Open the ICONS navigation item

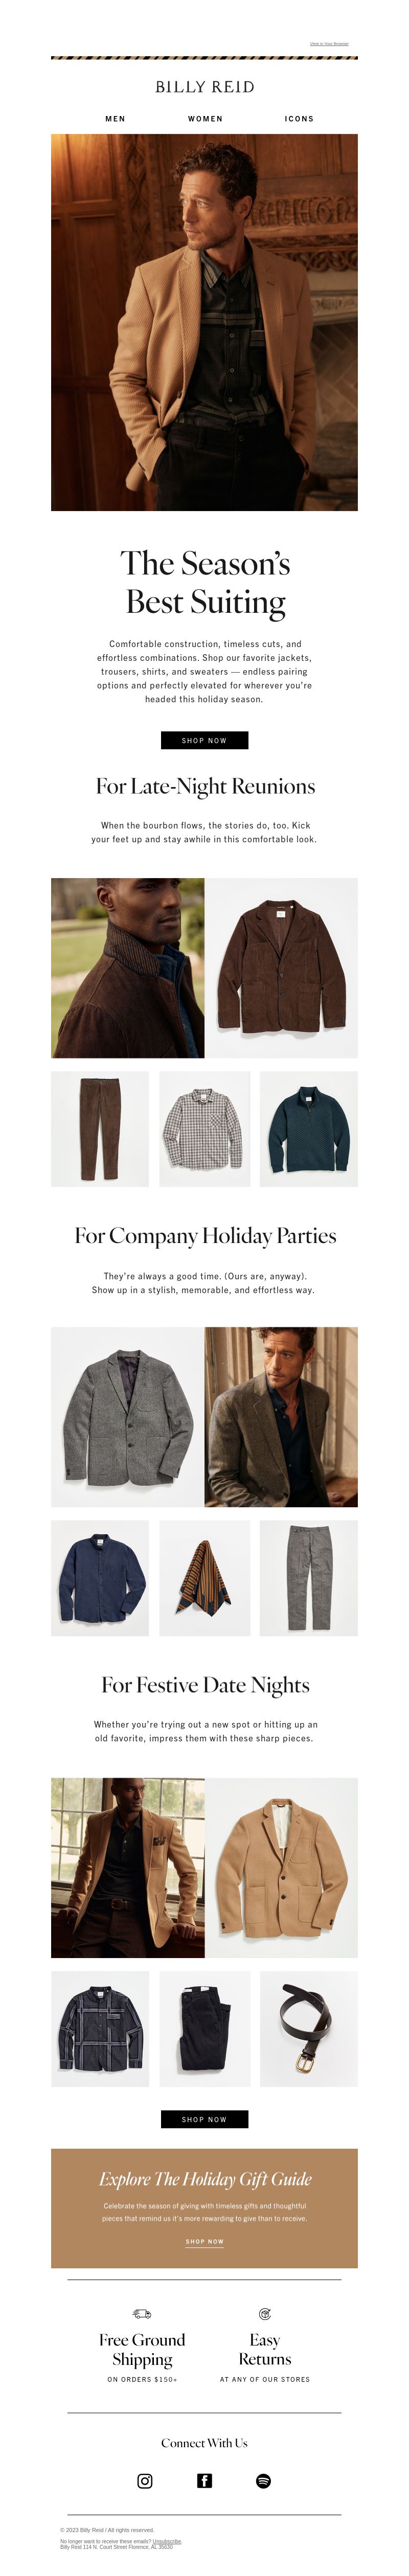click(x=299, y=119)
